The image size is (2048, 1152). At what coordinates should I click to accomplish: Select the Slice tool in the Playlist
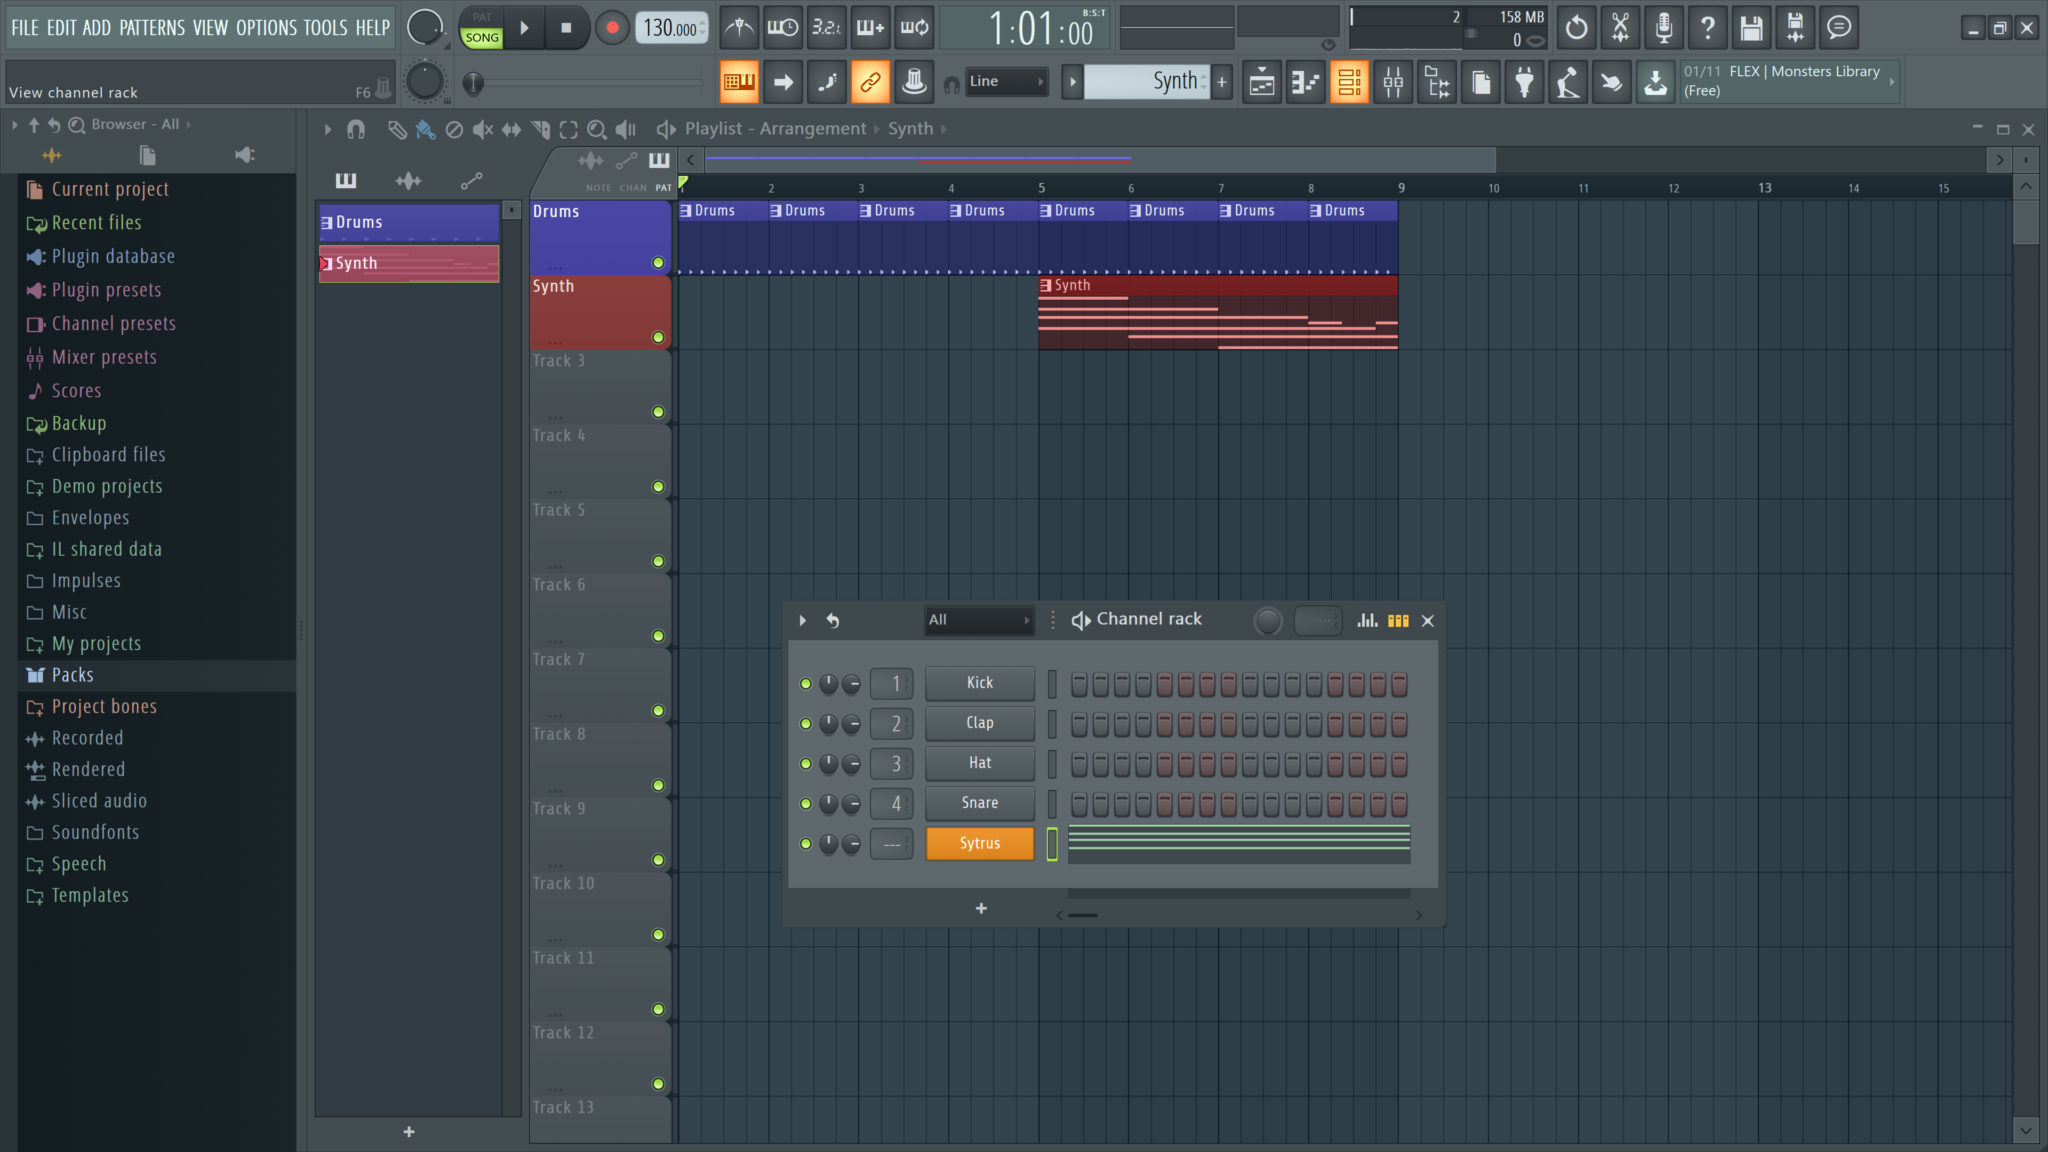click(x=541, y=129)
